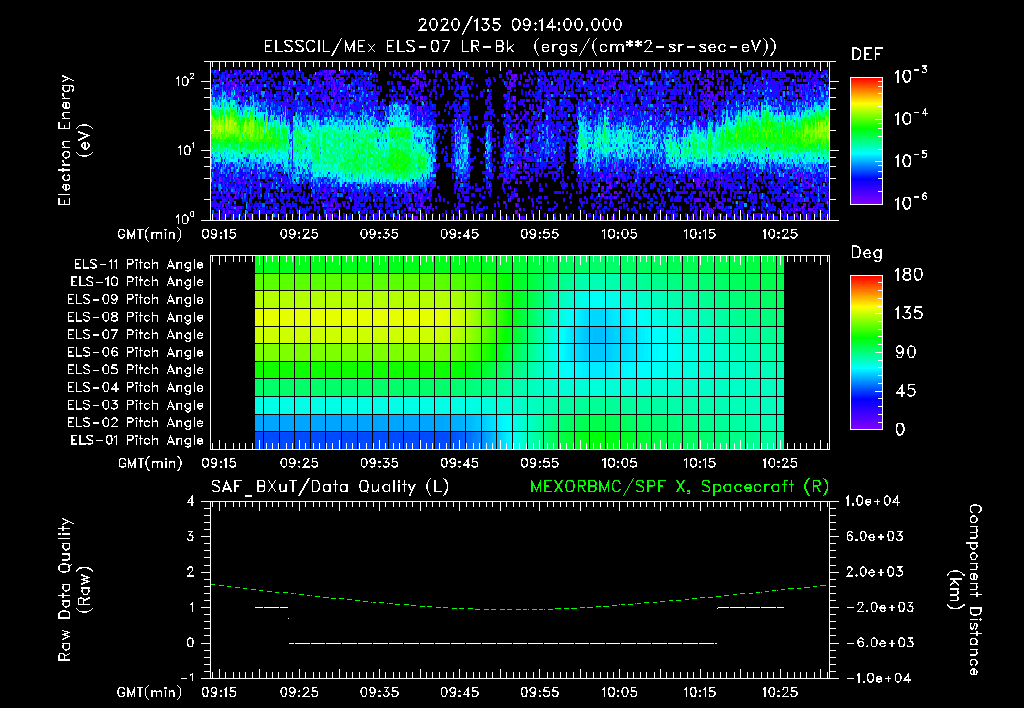Click 'GMT(min)' label beneath the pitch angle panel
This screenshot has width=1024, height=708.
pyautogui.click(x=150, y=464)
